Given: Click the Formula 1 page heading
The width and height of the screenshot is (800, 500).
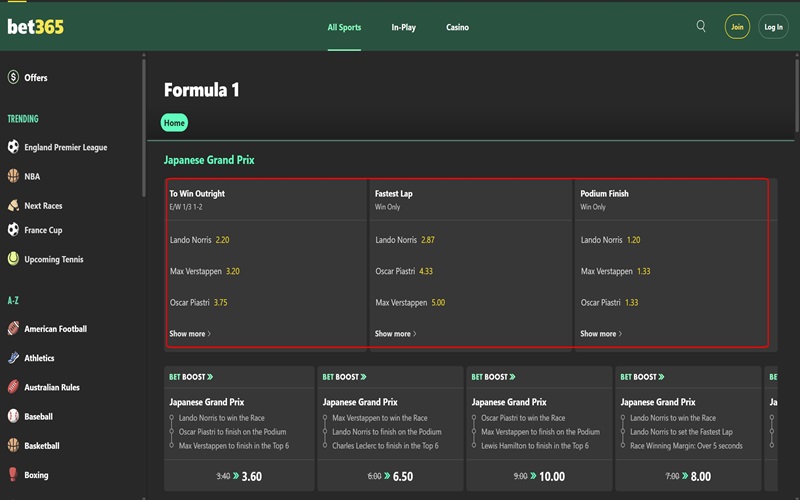Looking at the screenshot, I should [x=202, y=90].
